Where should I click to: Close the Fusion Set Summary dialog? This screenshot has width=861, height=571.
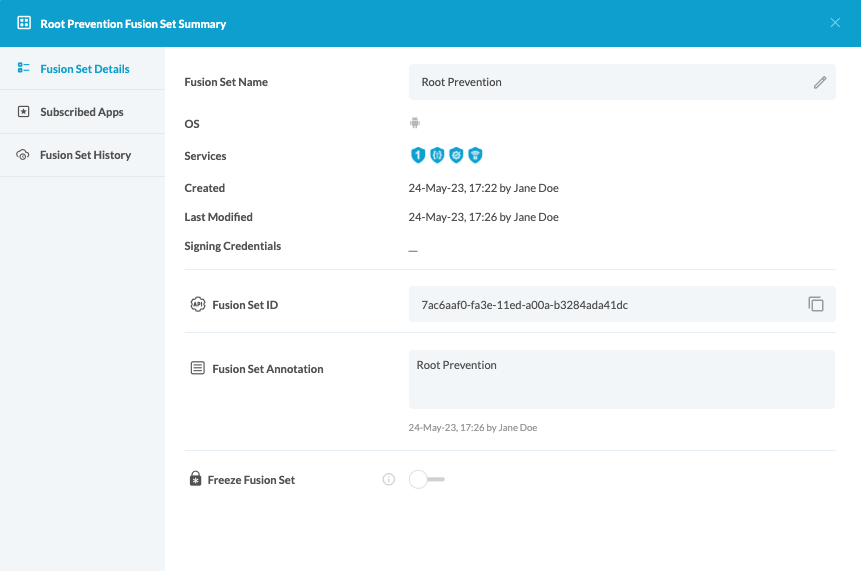coord(835,23)
